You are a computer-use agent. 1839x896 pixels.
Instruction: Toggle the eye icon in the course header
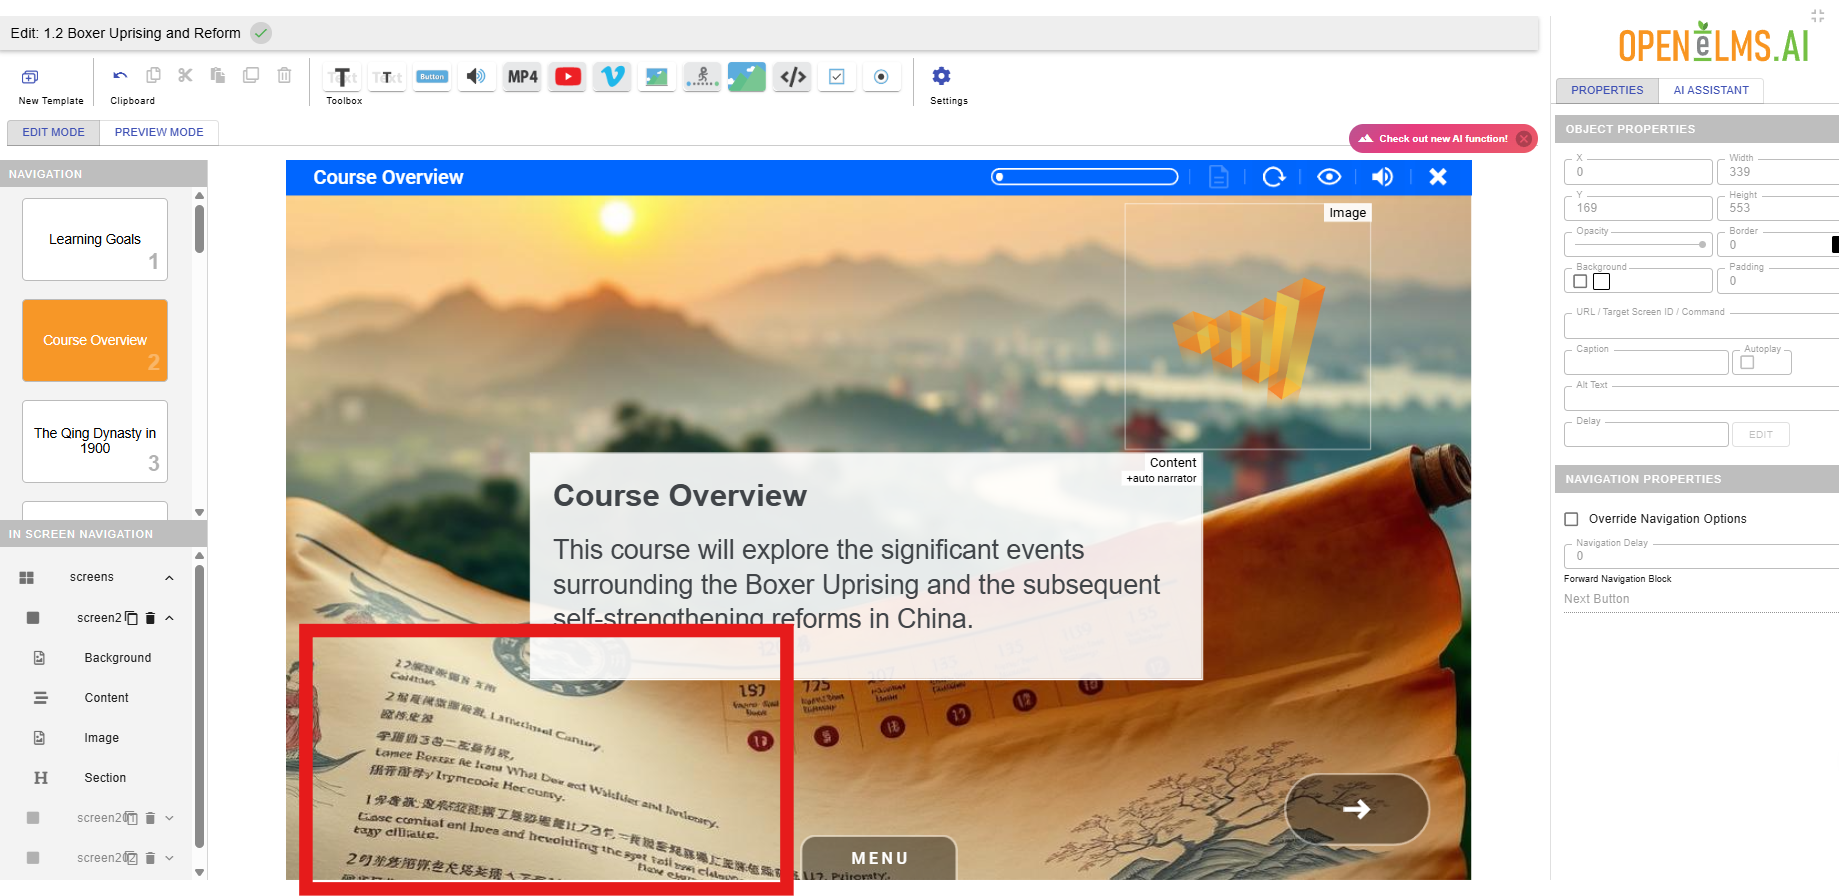[1329, 177]
